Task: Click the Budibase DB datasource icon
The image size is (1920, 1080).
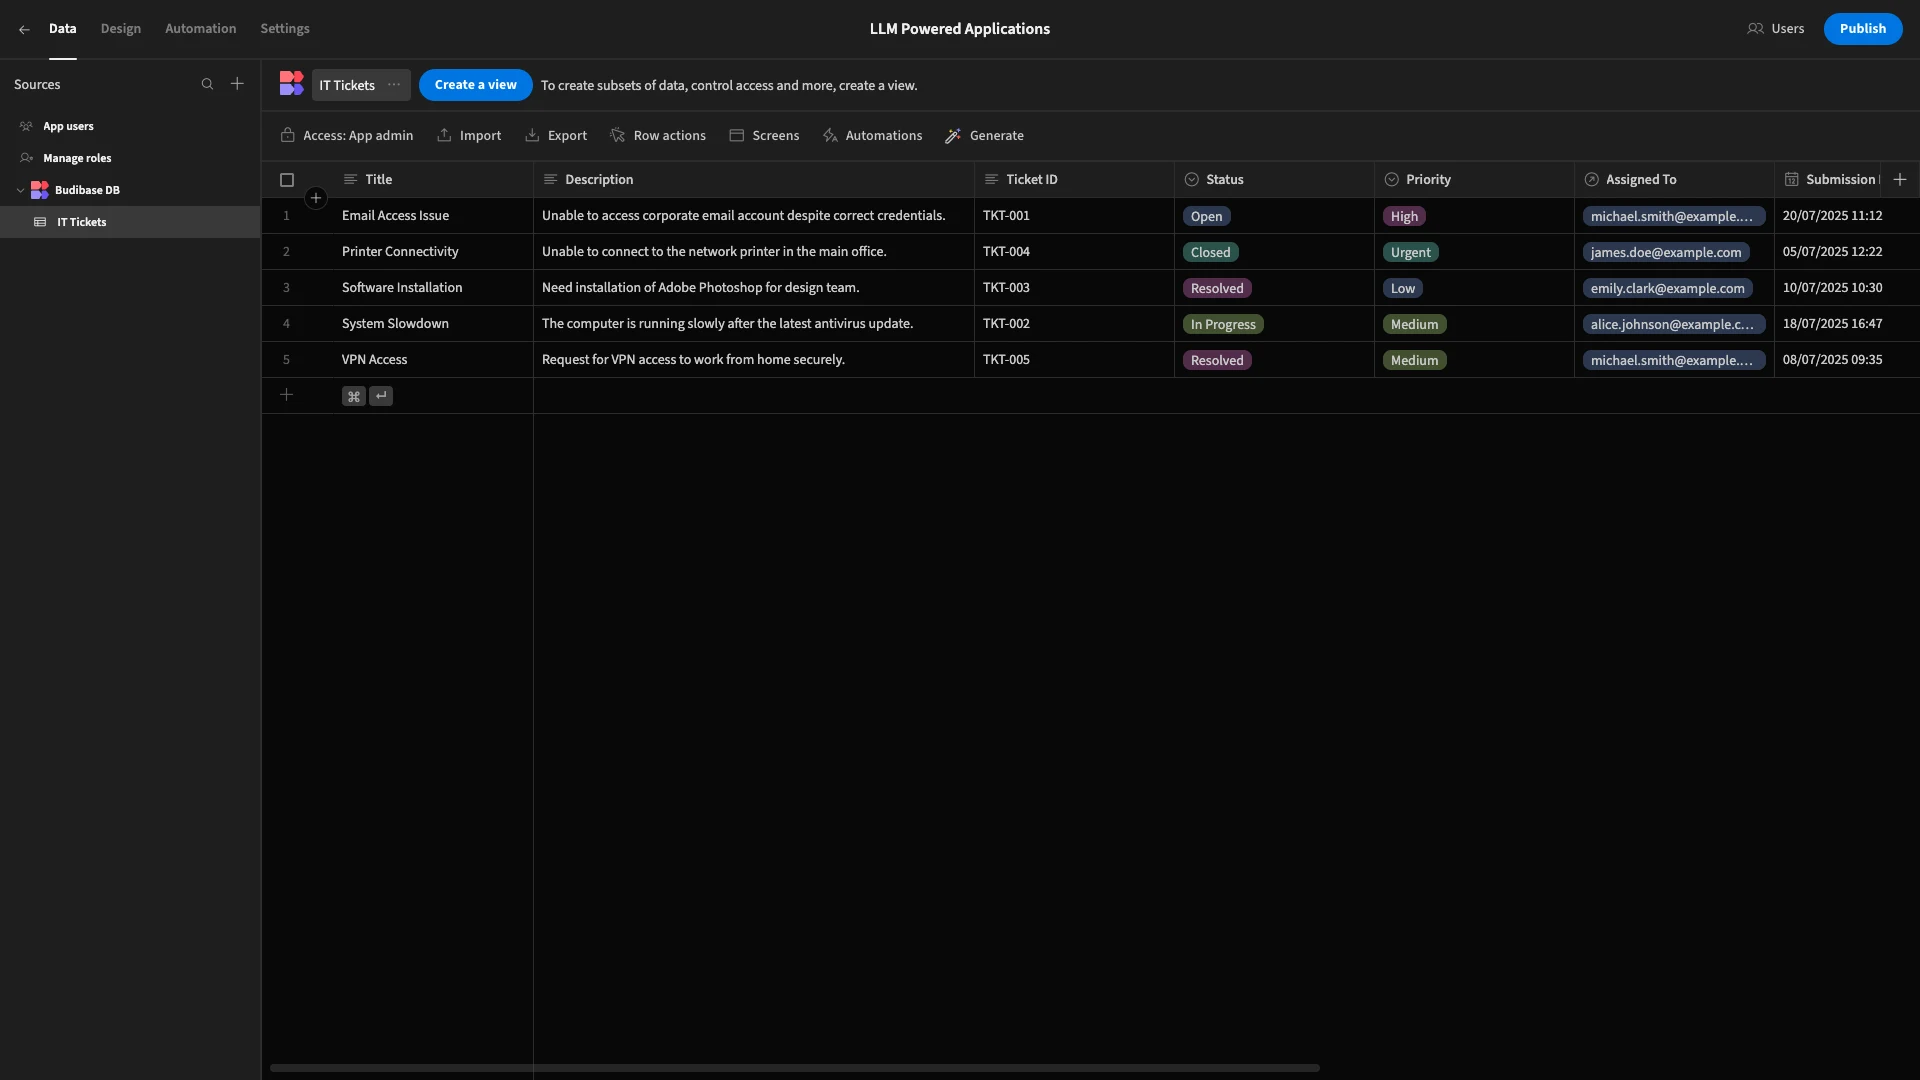Action: point(40,190)
